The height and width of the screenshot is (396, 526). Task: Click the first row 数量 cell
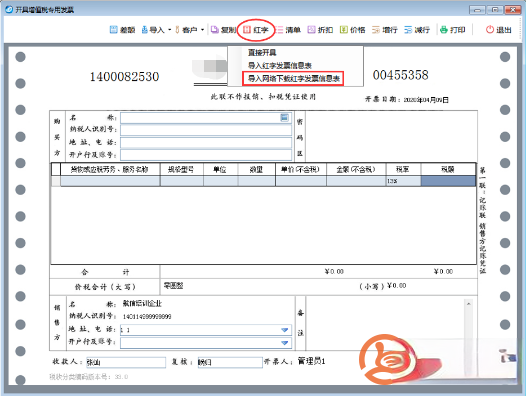[x=257, y=181]
